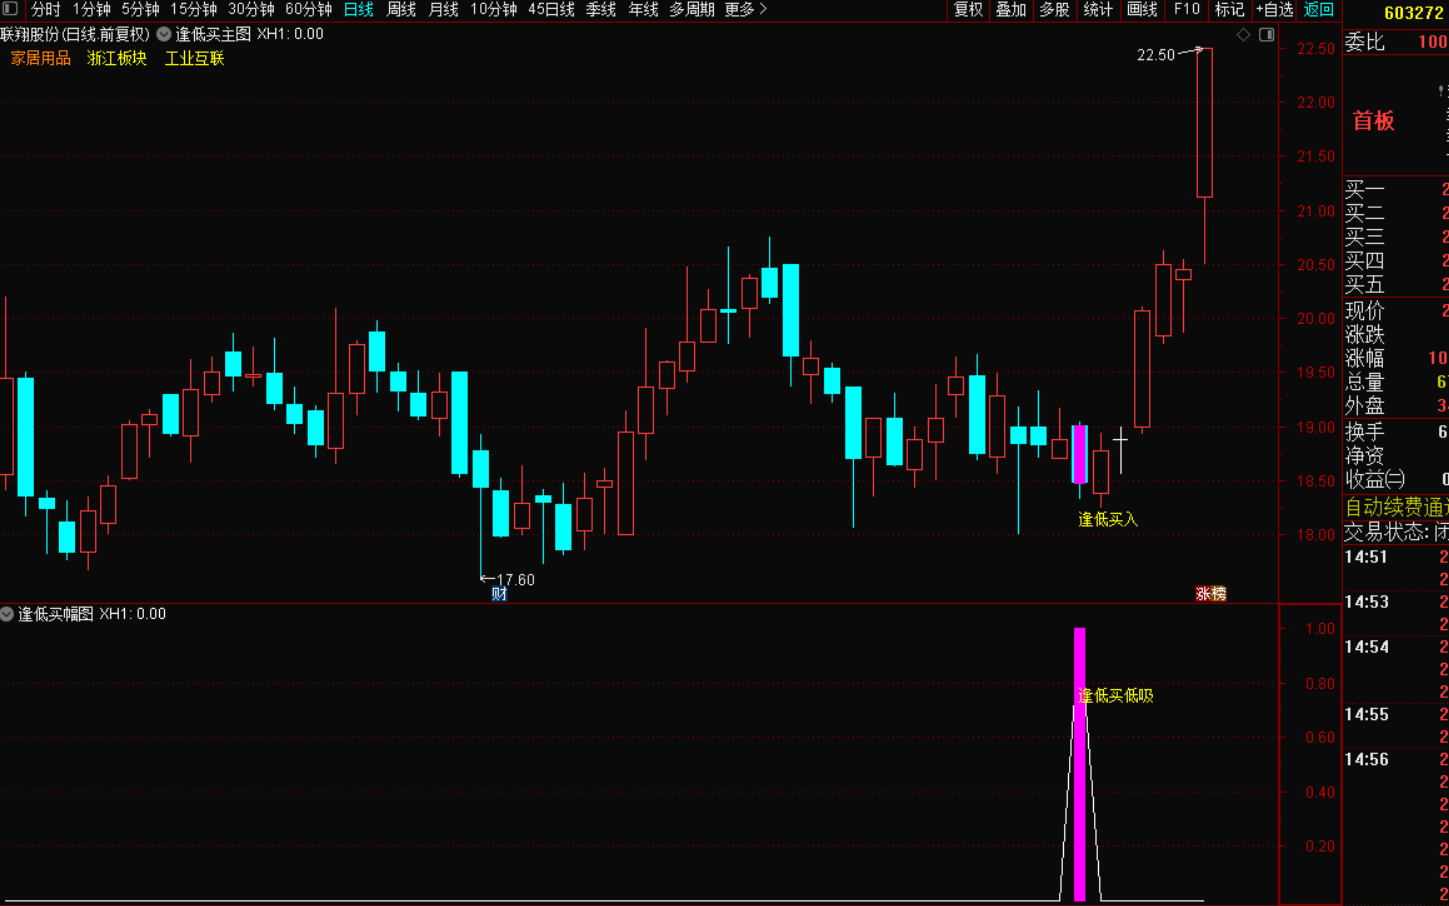Open 逢低买主图 indicator dropdown
This screenshot has width=1449, height=906.
click(164, 34)
